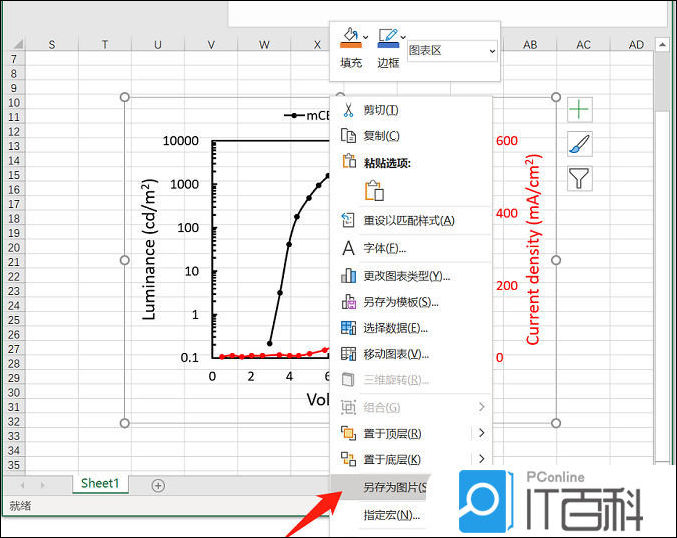Select column V header
Screen dimensions: 677x538
[211, 44]
